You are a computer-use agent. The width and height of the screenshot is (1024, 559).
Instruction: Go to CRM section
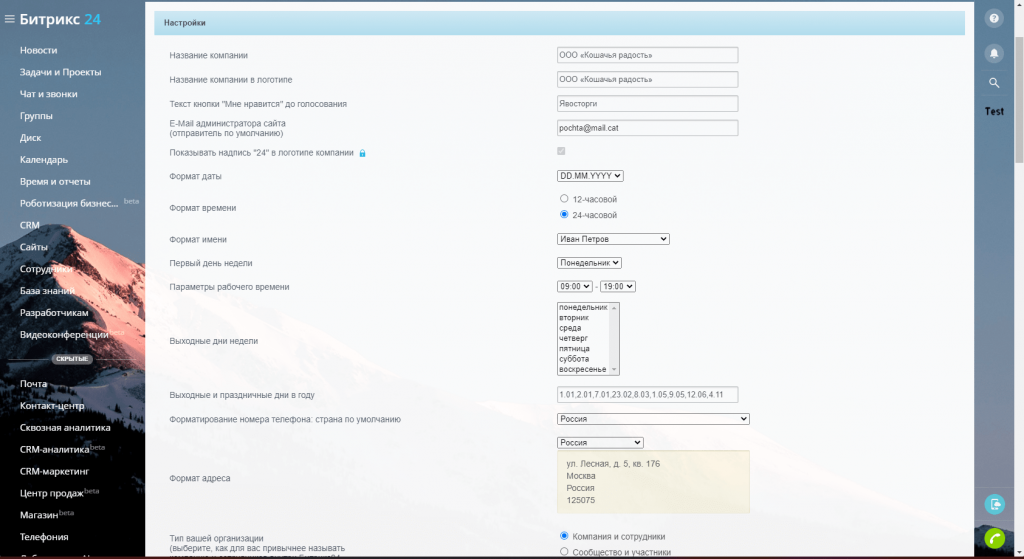(x=29, y=225)
